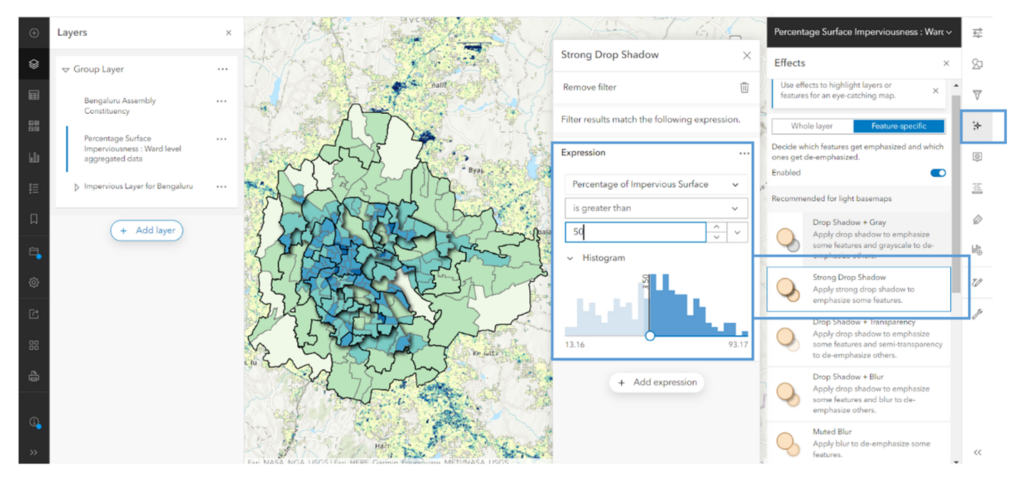The width and height of the screenshot is (1024, 482).
Task: Click the Add expression button
Action: point(655,382)
